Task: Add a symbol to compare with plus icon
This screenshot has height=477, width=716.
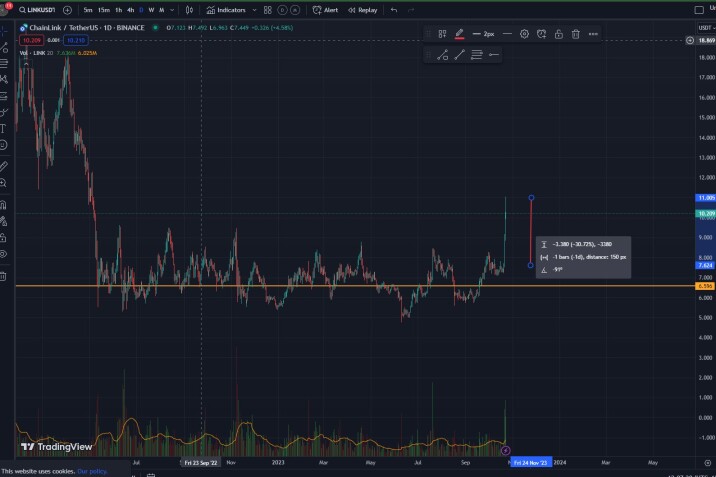Action: coord(67,10)
